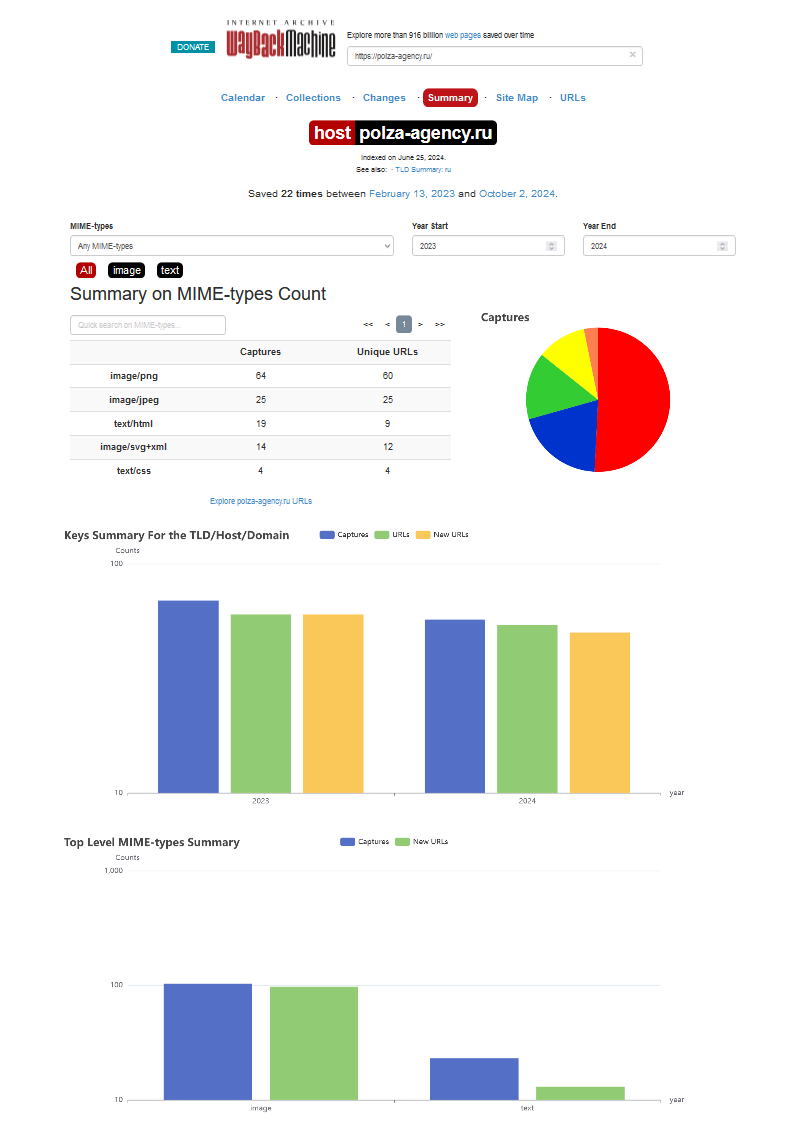
Task: Click the Year Start field
Action: coord(488,246)
